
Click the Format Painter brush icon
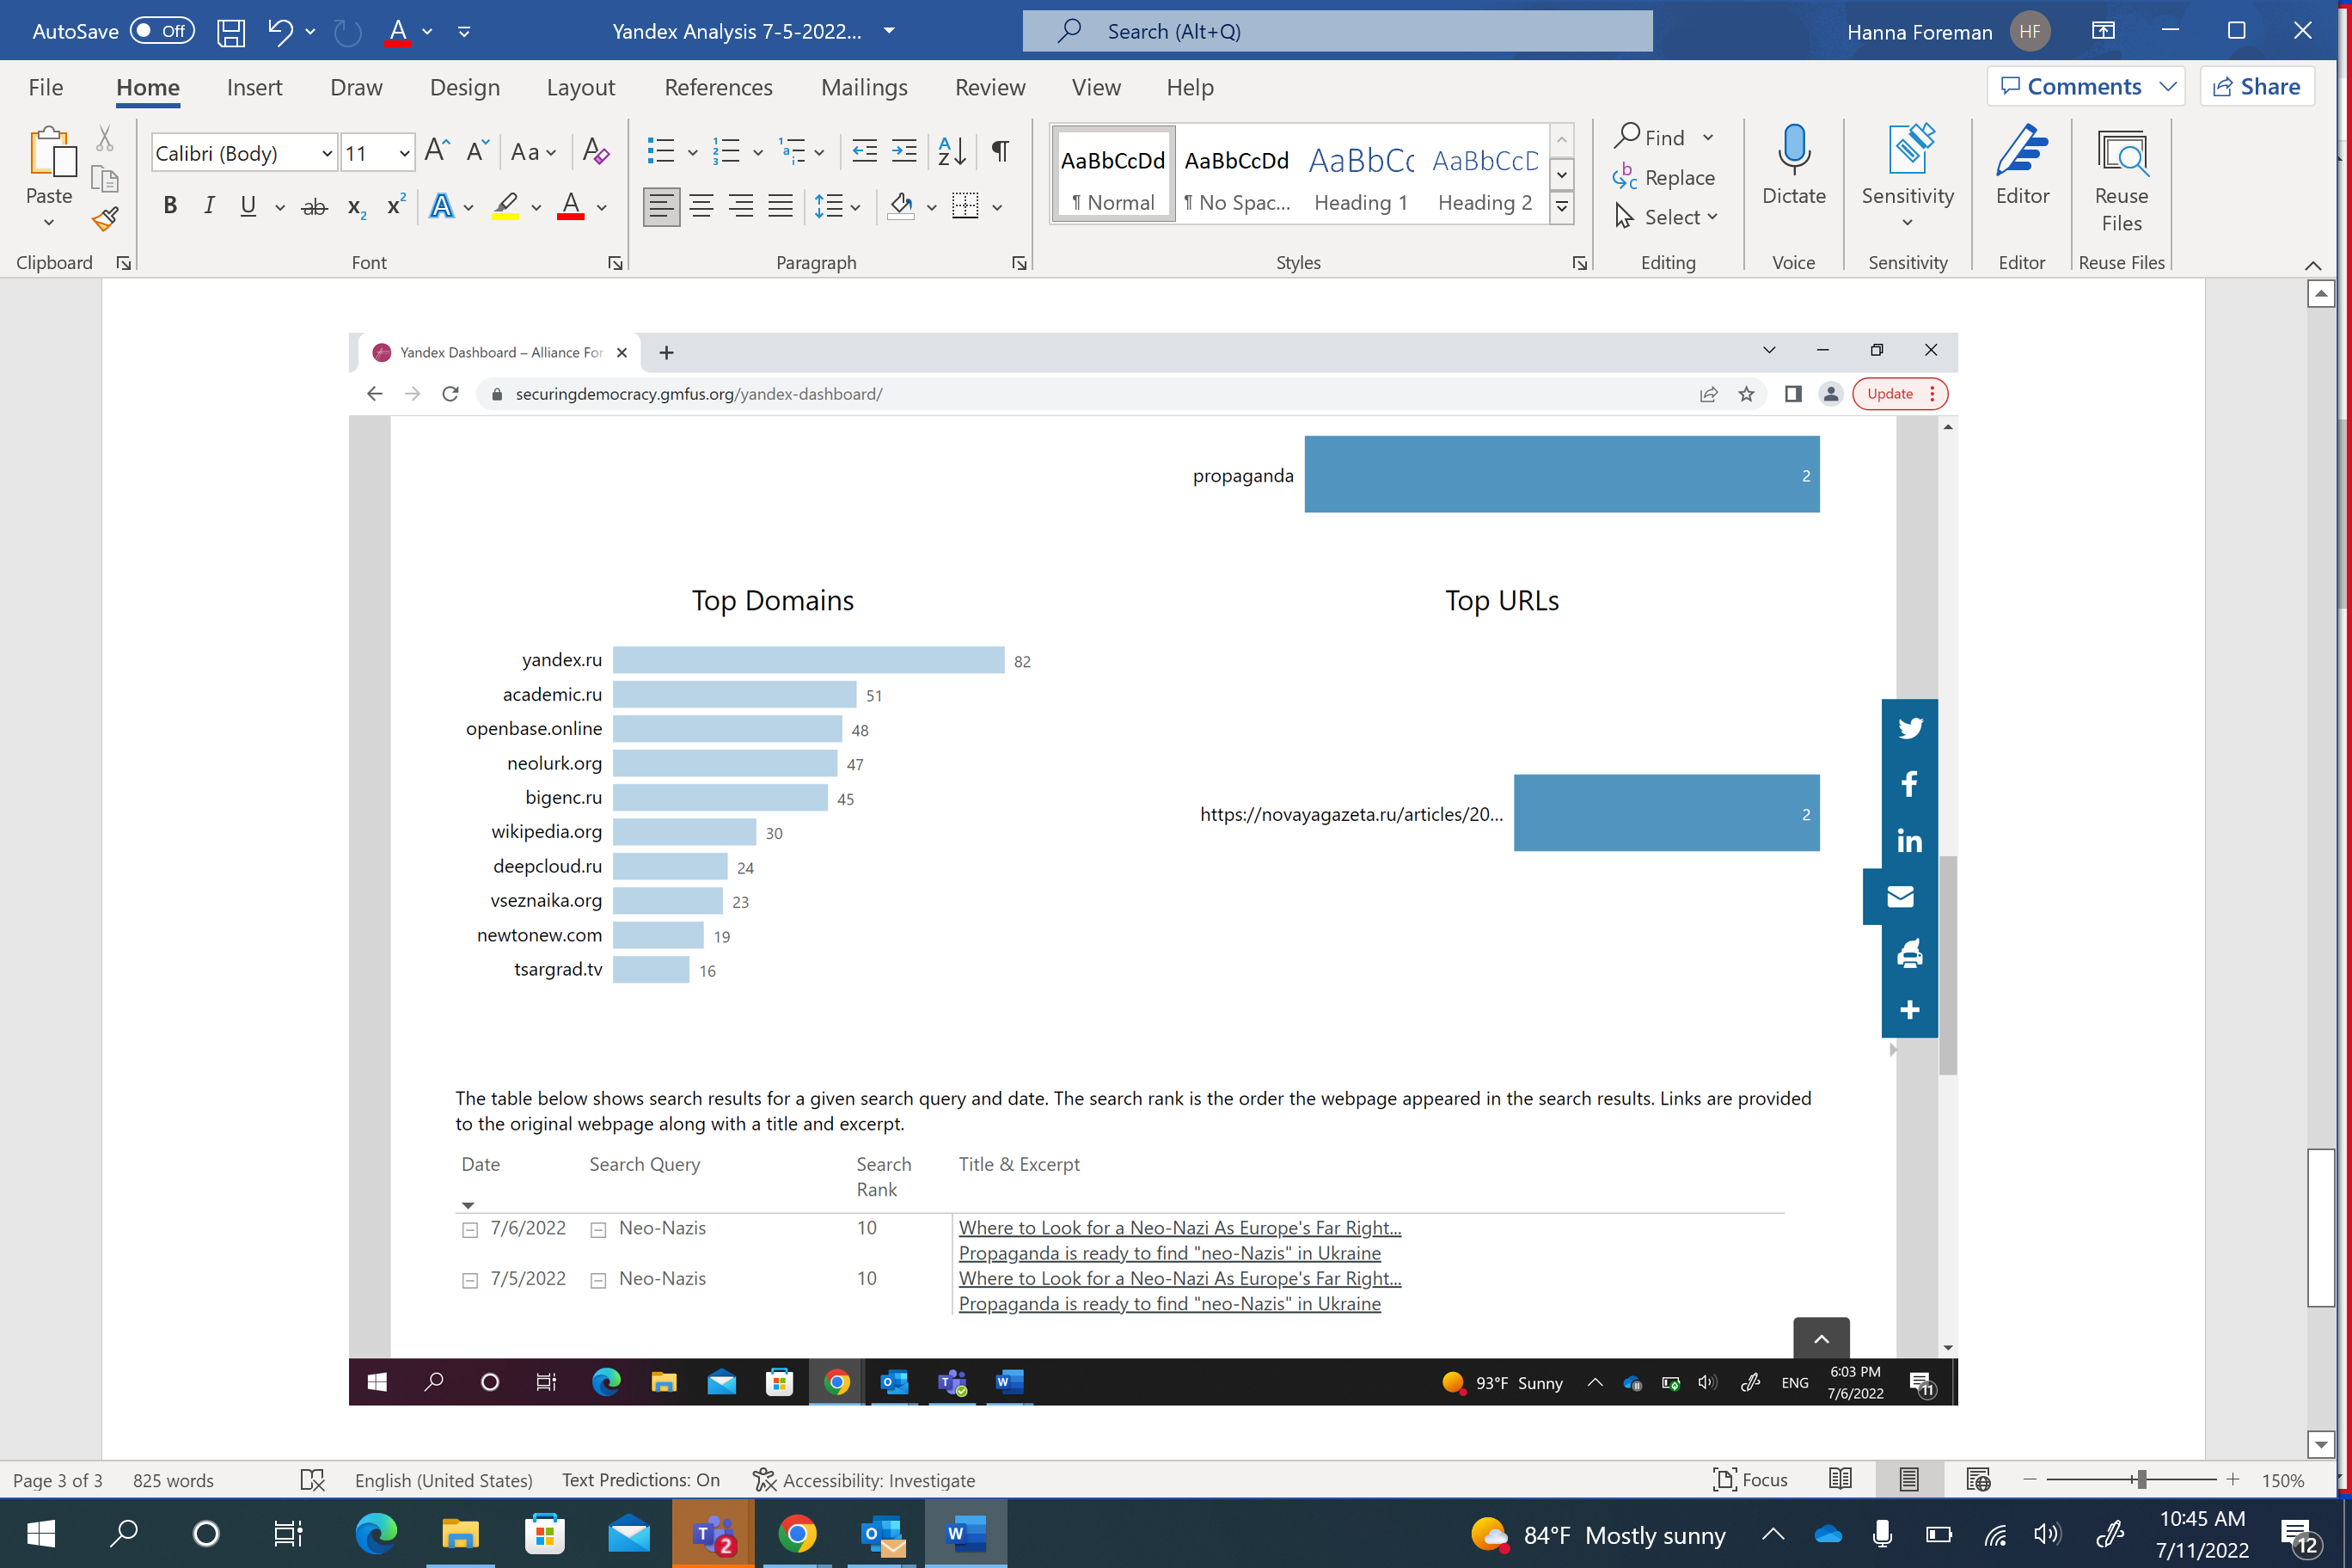105,219
